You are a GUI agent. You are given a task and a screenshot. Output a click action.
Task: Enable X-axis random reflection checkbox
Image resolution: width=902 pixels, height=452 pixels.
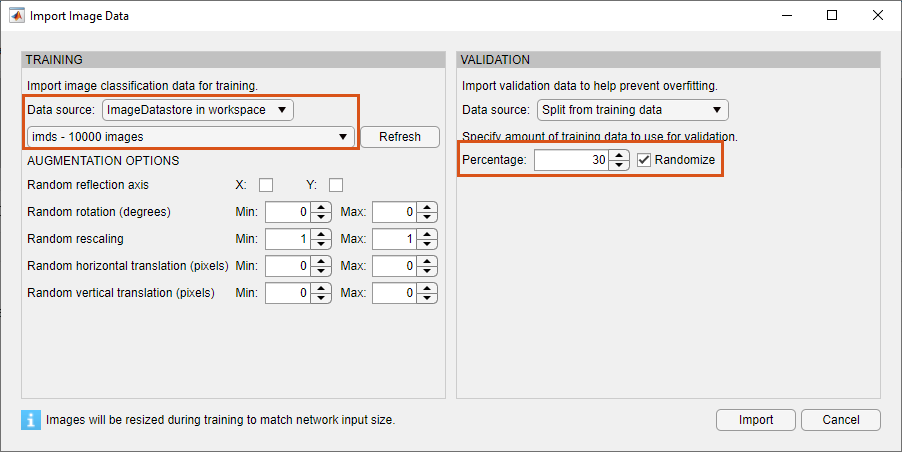click(x=266, y=185)
